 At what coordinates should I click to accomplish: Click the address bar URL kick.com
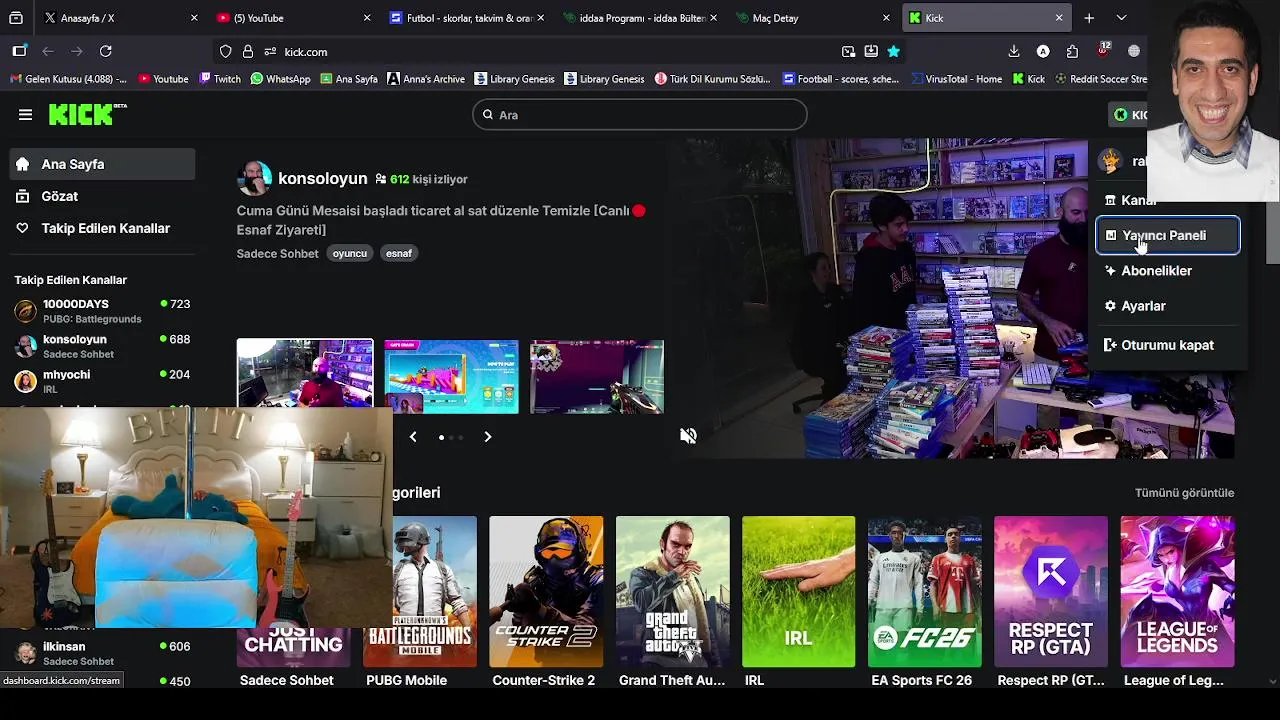pos(306,52)
